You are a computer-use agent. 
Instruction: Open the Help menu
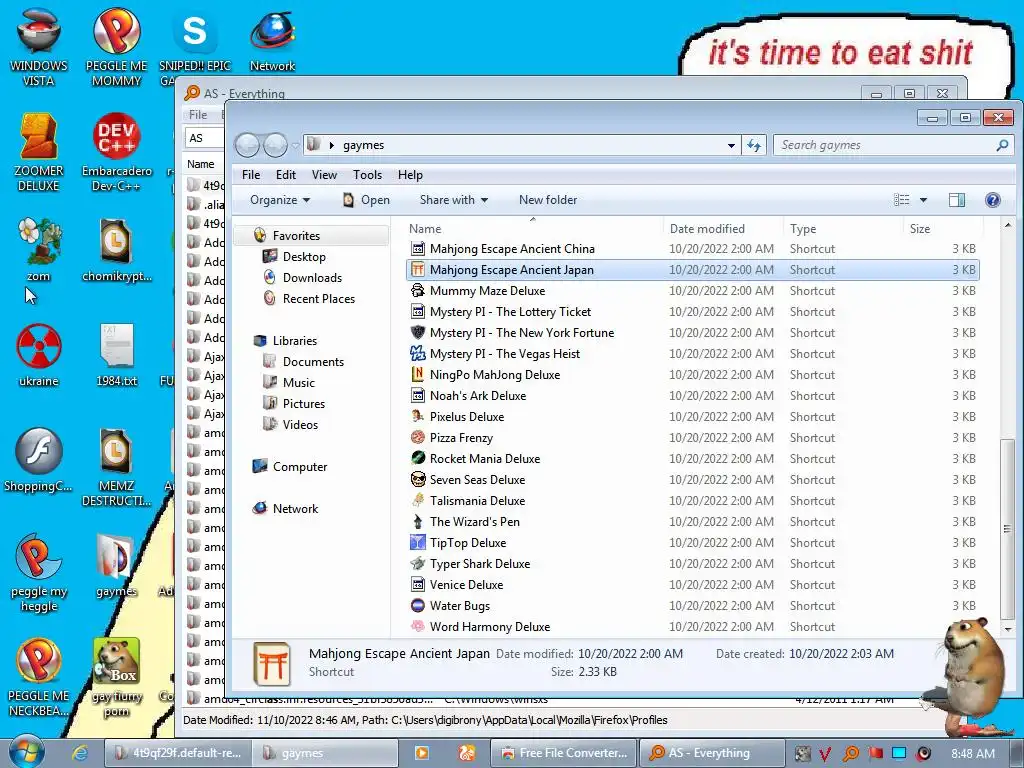(x=410, y=175)
